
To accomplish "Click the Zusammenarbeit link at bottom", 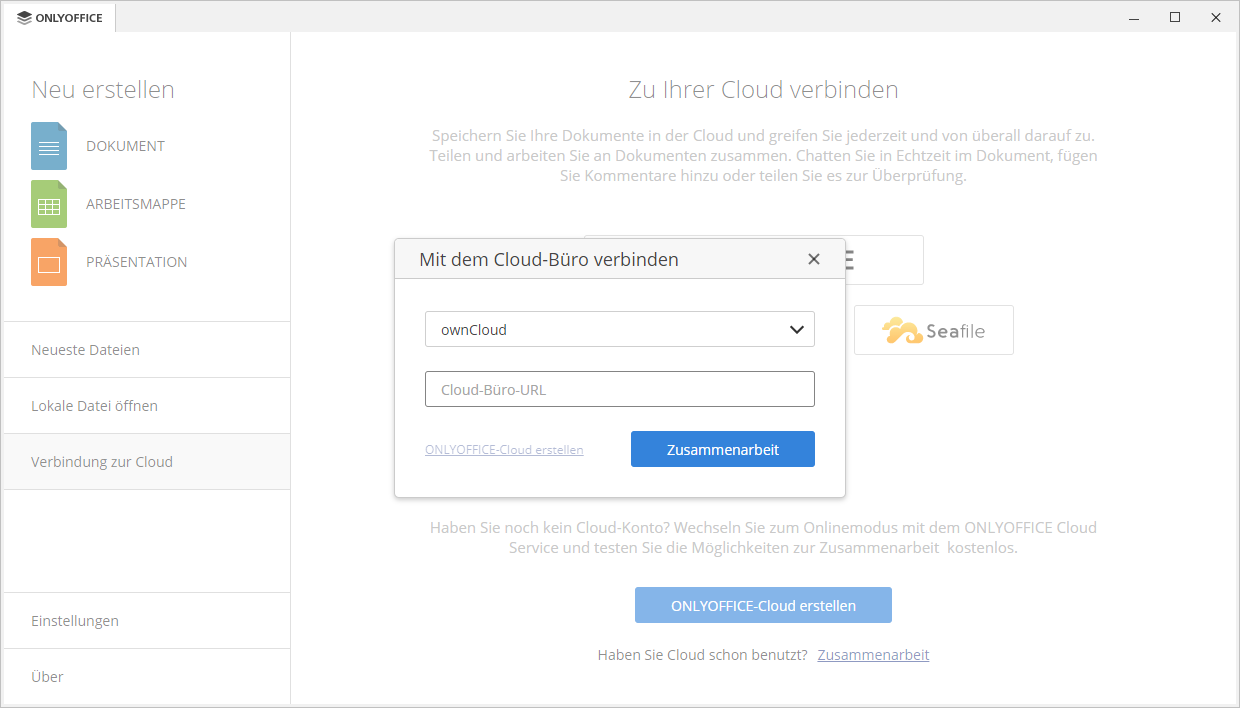I will pyautogui.click(x=873, y=655).
